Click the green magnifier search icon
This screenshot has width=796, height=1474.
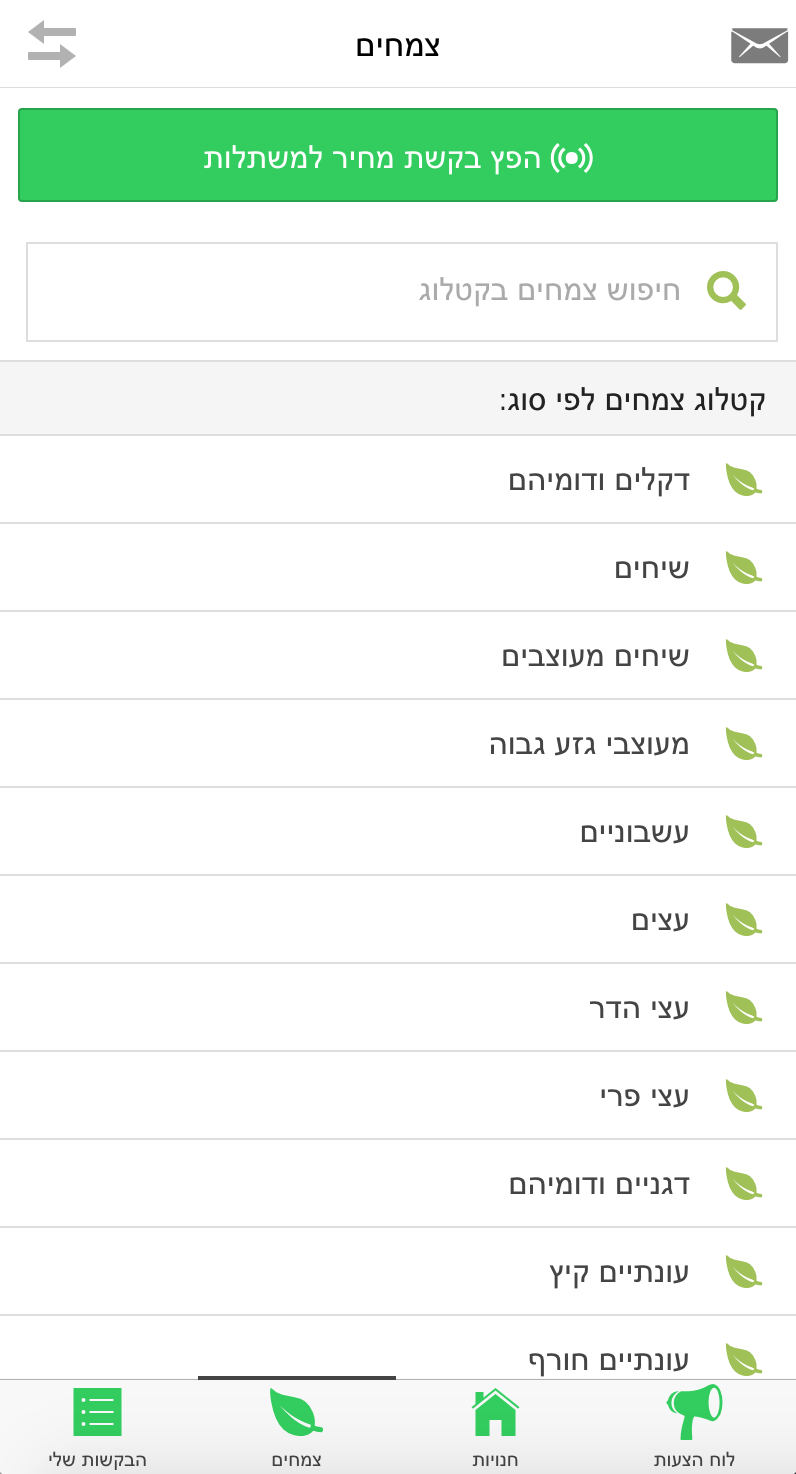(727, 290)
